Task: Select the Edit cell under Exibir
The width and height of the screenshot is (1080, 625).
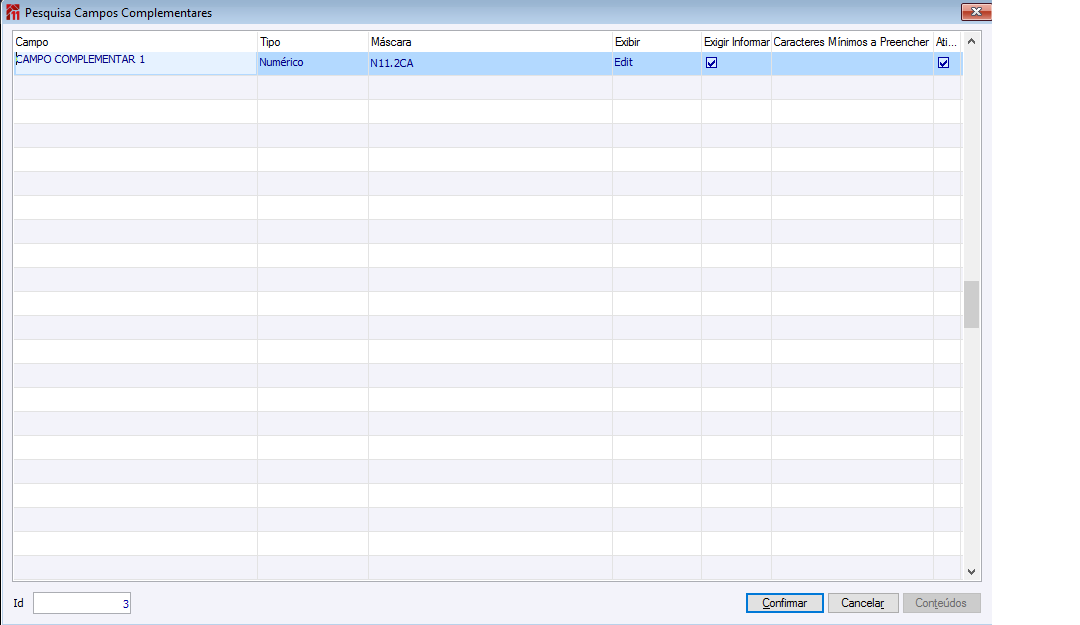Action: tap(657, 63)
